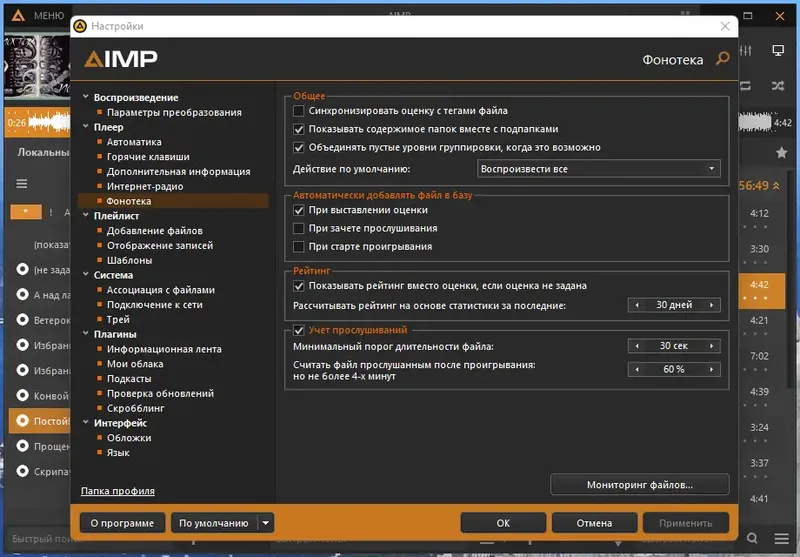Select Язык in settings tree
Image resolution: width=800 pixels, height=557 pixels.
tap(118, 452)
